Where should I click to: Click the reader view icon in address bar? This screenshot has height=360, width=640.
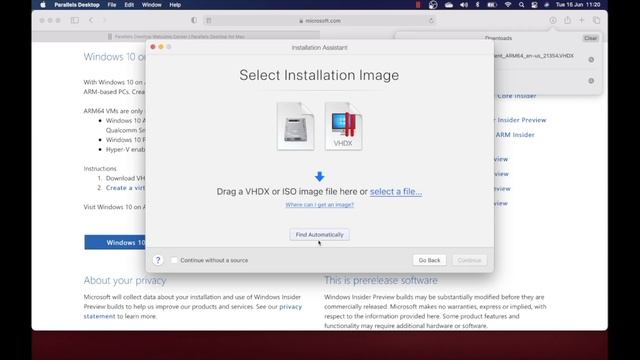click(x=209, y=20)
